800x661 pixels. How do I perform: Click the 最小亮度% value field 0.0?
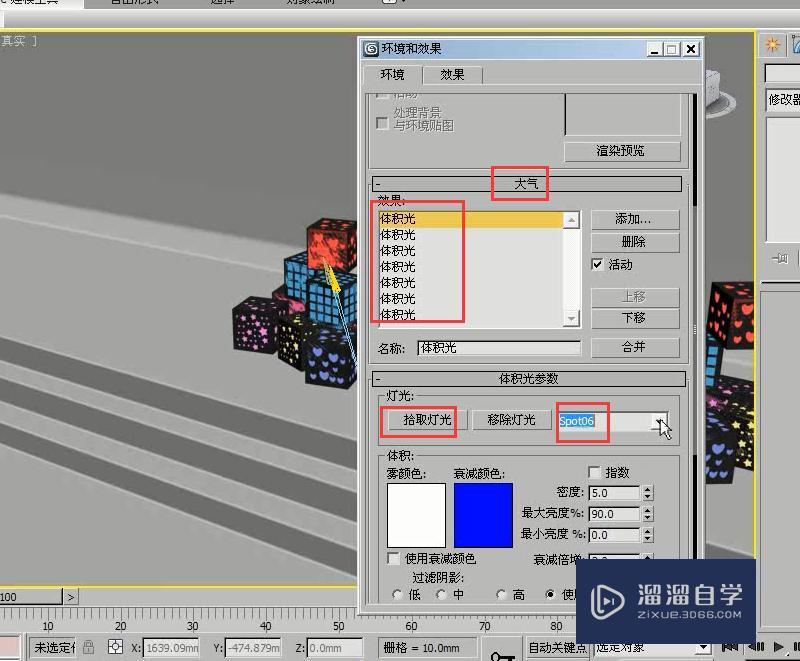[x=614, y=535]
